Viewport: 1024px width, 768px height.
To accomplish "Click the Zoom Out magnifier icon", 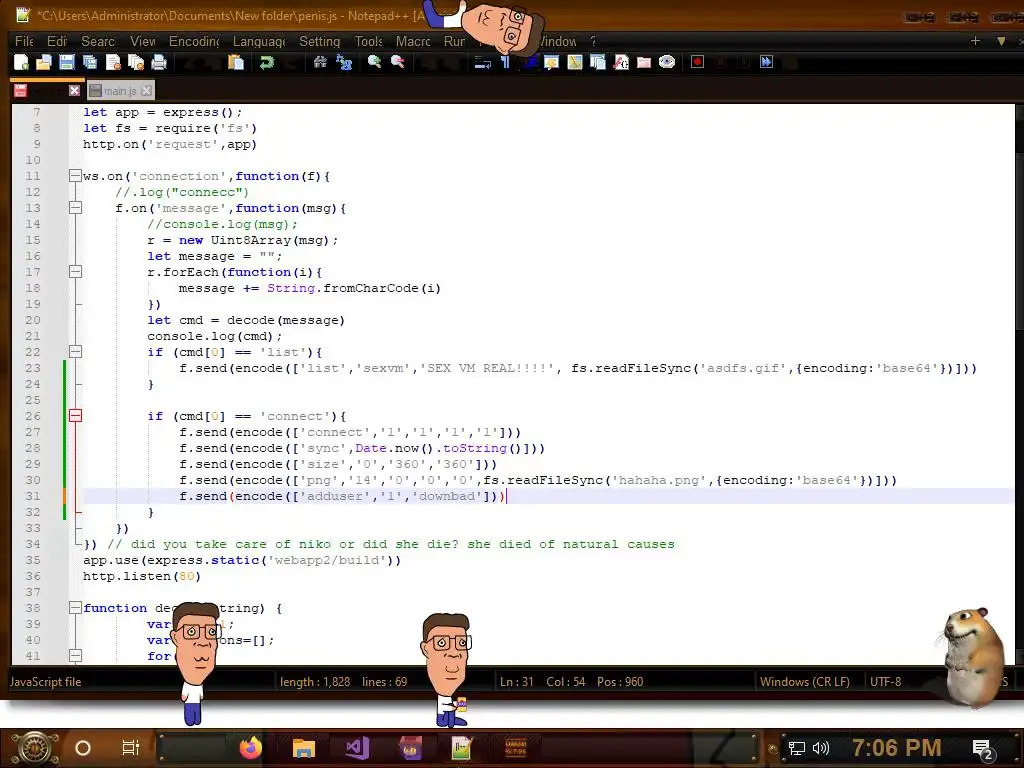I will point(397,62).
